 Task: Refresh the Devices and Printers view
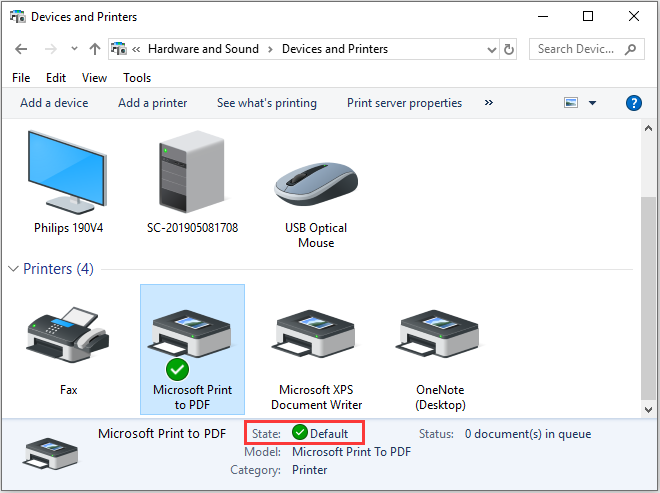coord(509,49)
